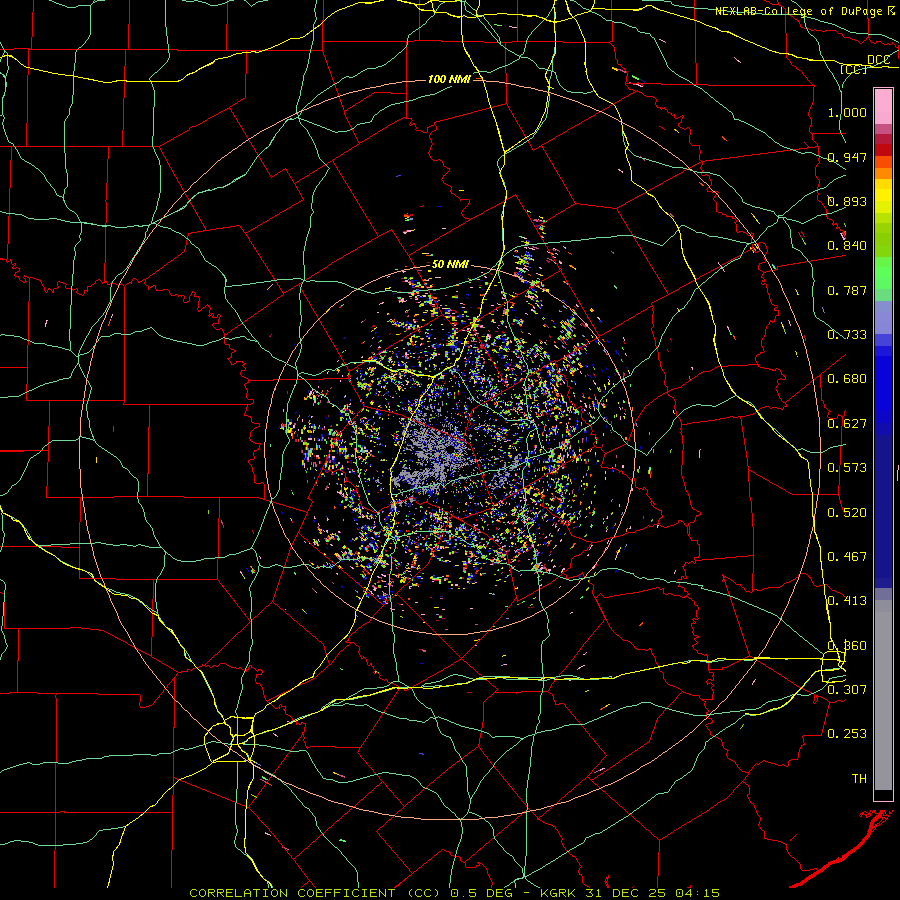900x900 pixels.
Task: Click the TH threshold label on scale
Action: (859, 779)
